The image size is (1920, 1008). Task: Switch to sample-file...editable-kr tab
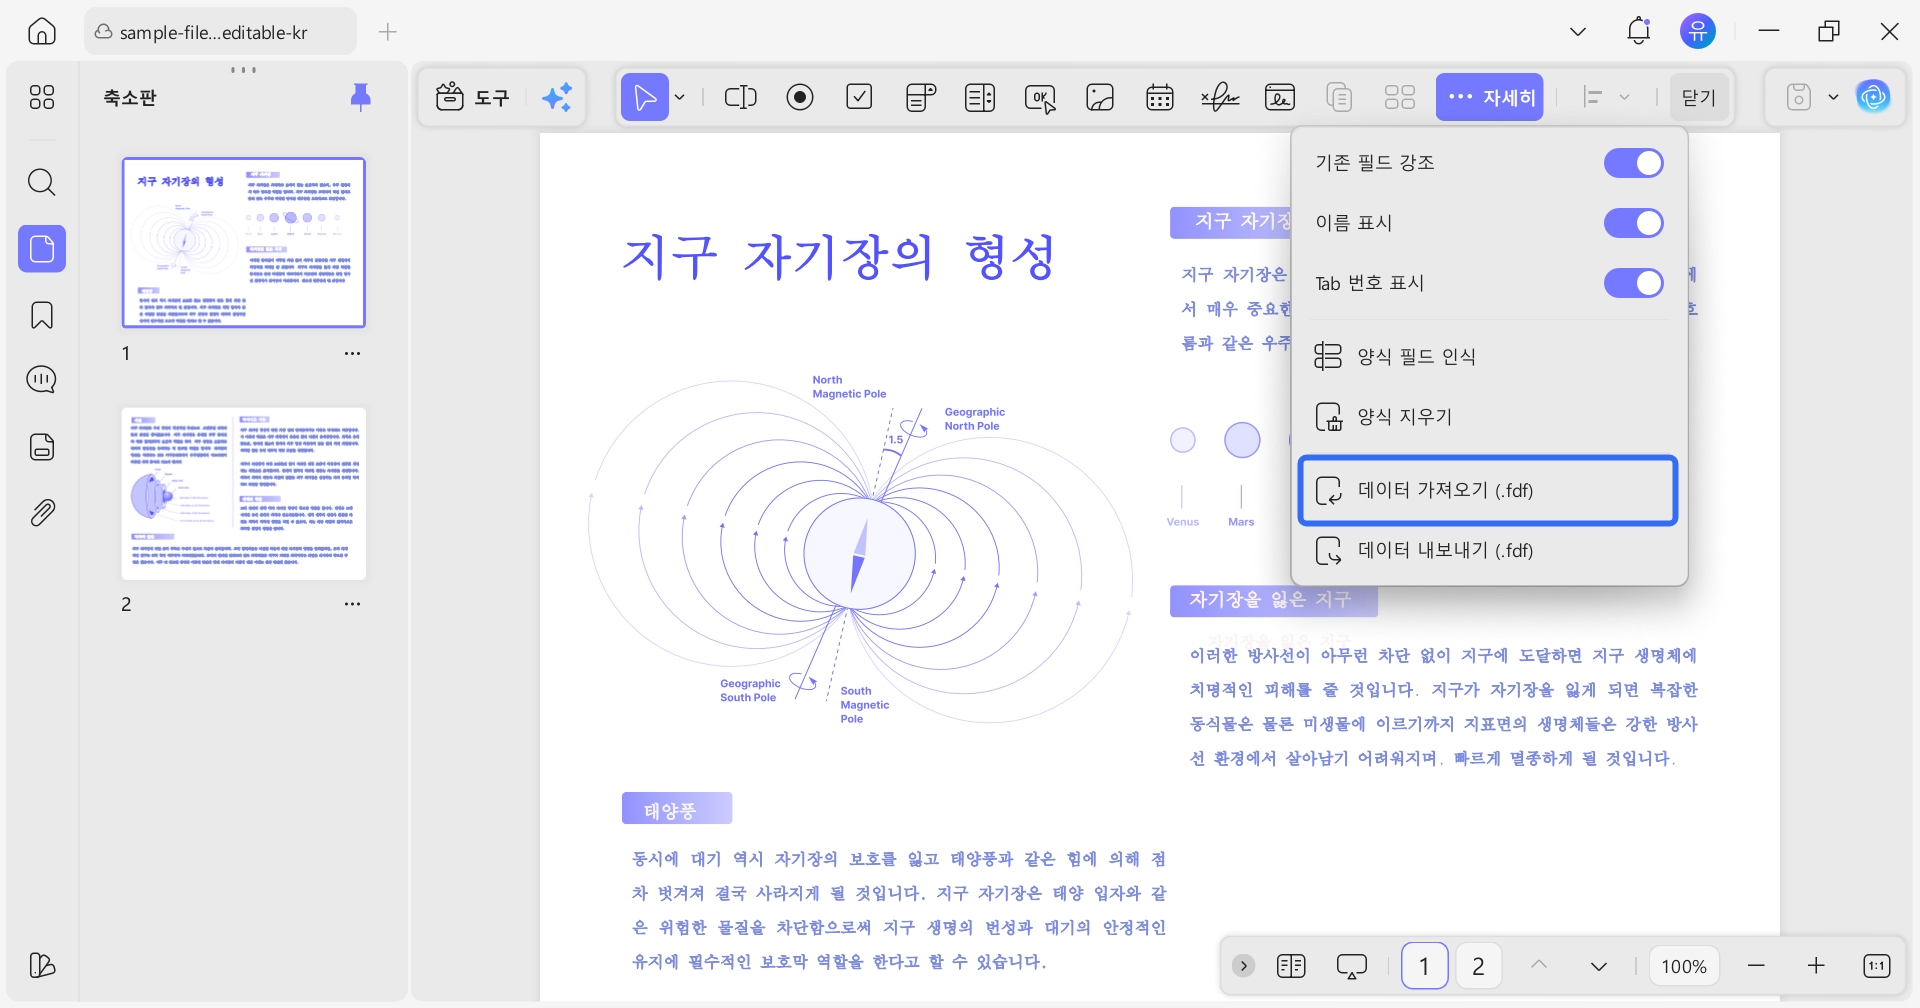point(220,32)
